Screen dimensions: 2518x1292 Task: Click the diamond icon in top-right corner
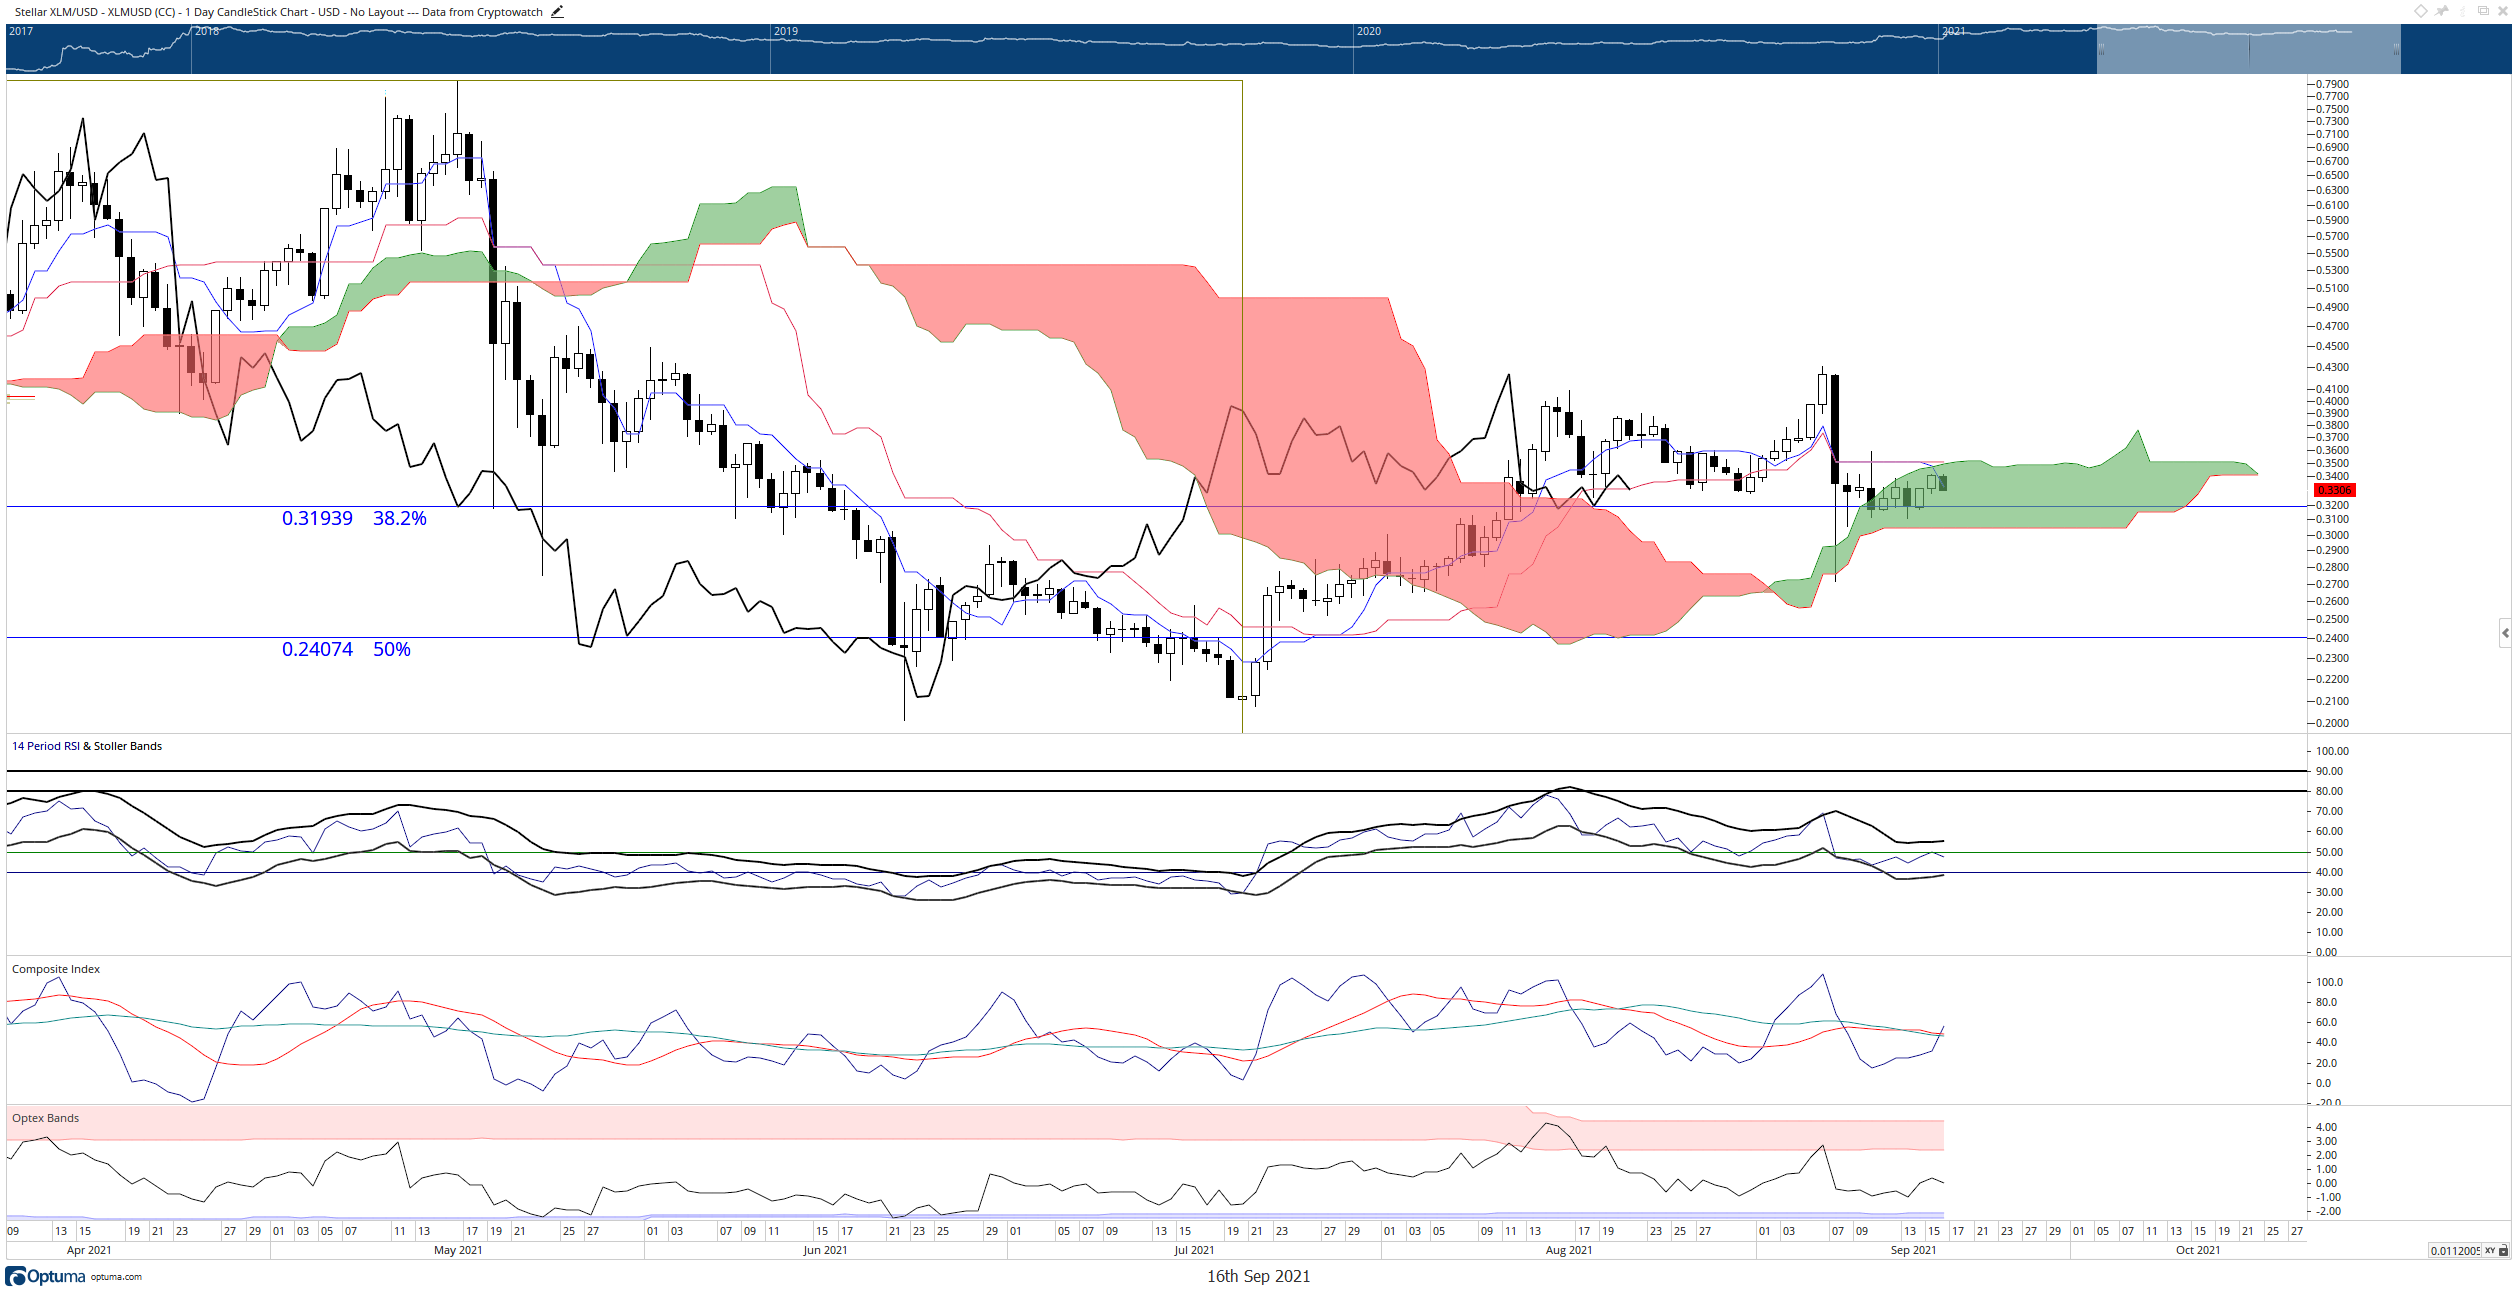(2421, 11)
